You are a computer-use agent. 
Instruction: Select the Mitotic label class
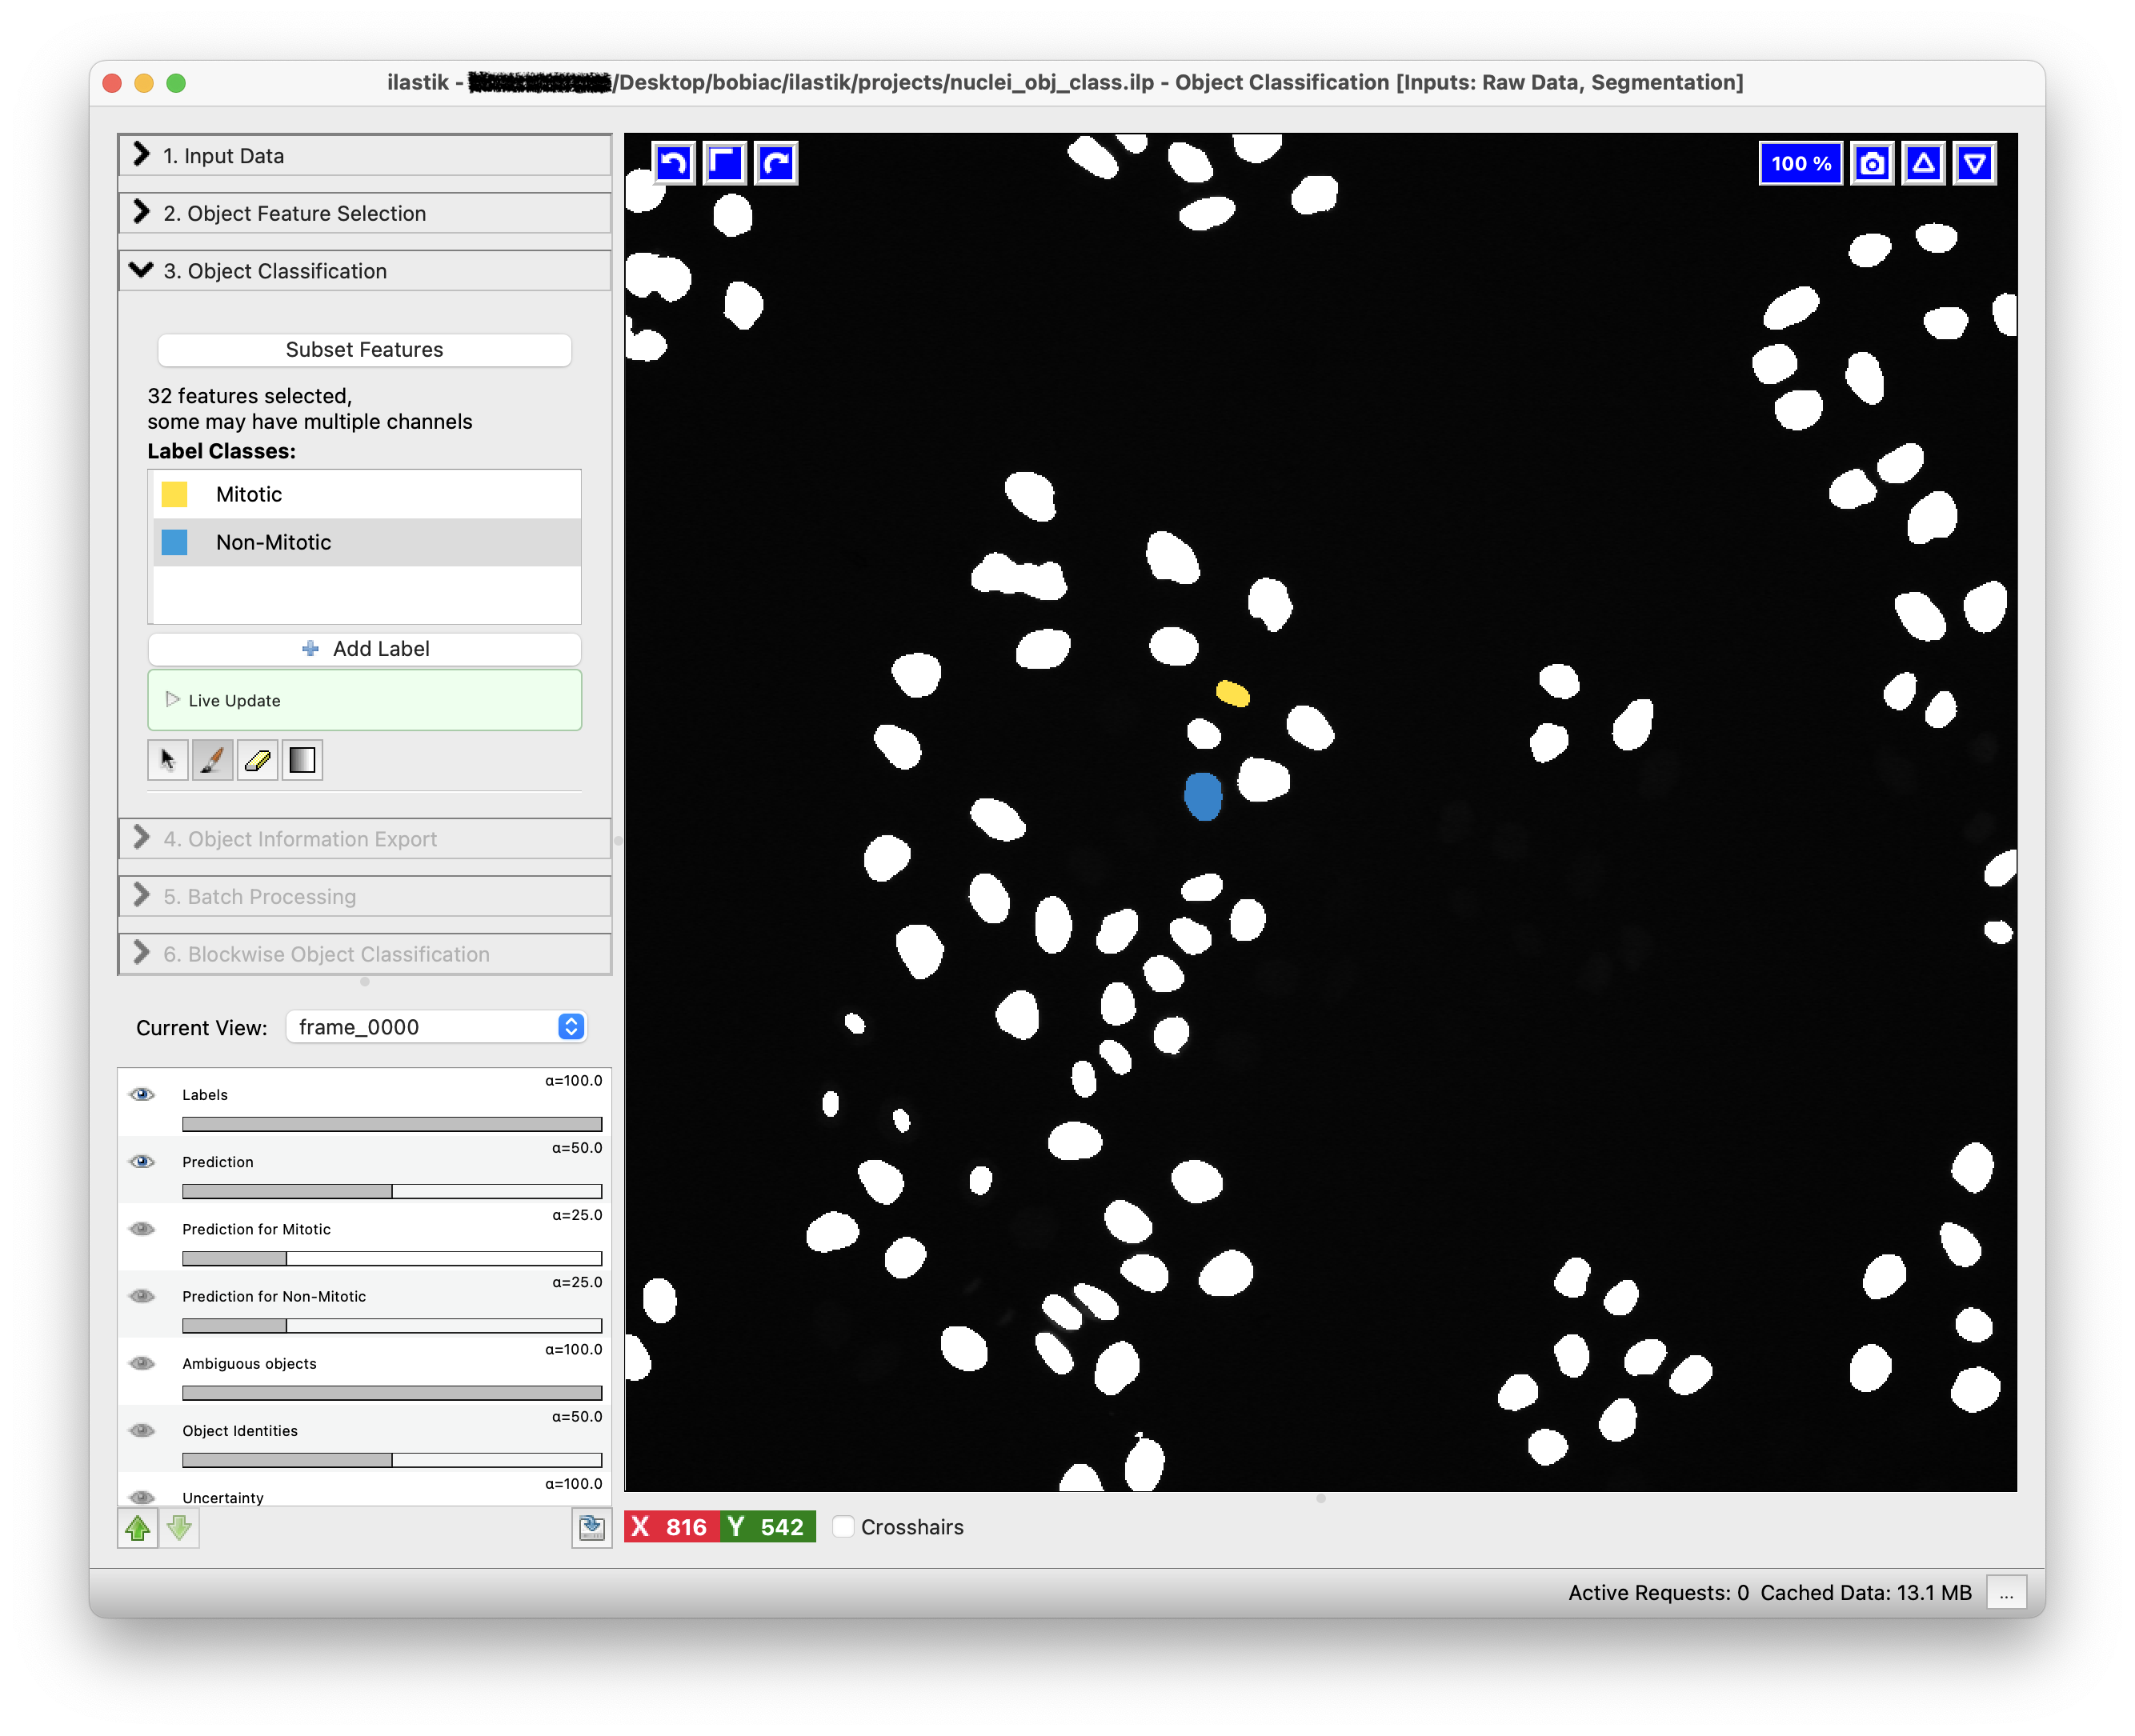pyautogui.click(x=249, y=494)
